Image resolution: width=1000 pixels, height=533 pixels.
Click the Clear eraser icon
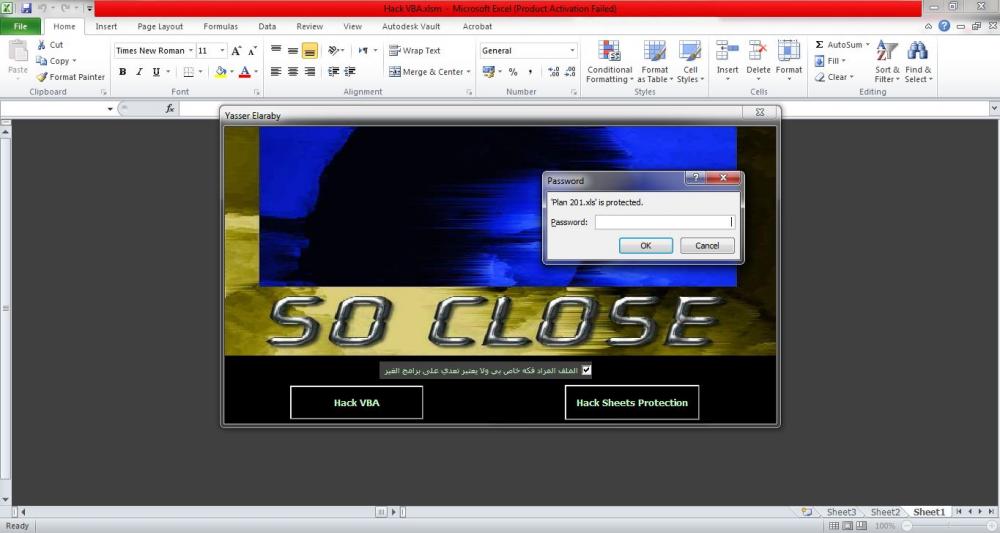point(820,77)
